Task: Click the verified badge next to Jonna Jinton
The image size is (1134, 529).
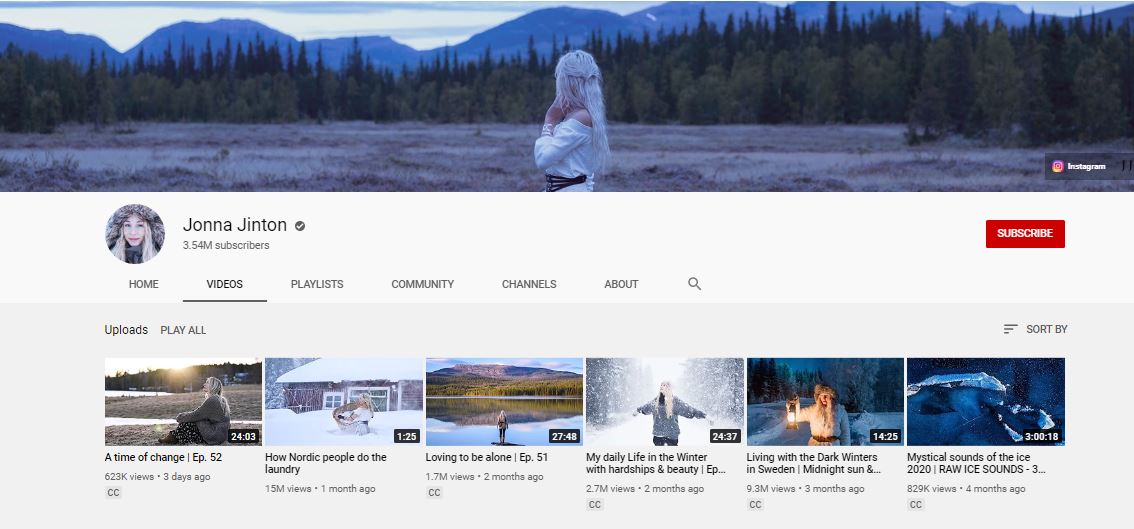Action: click(299, 226)
